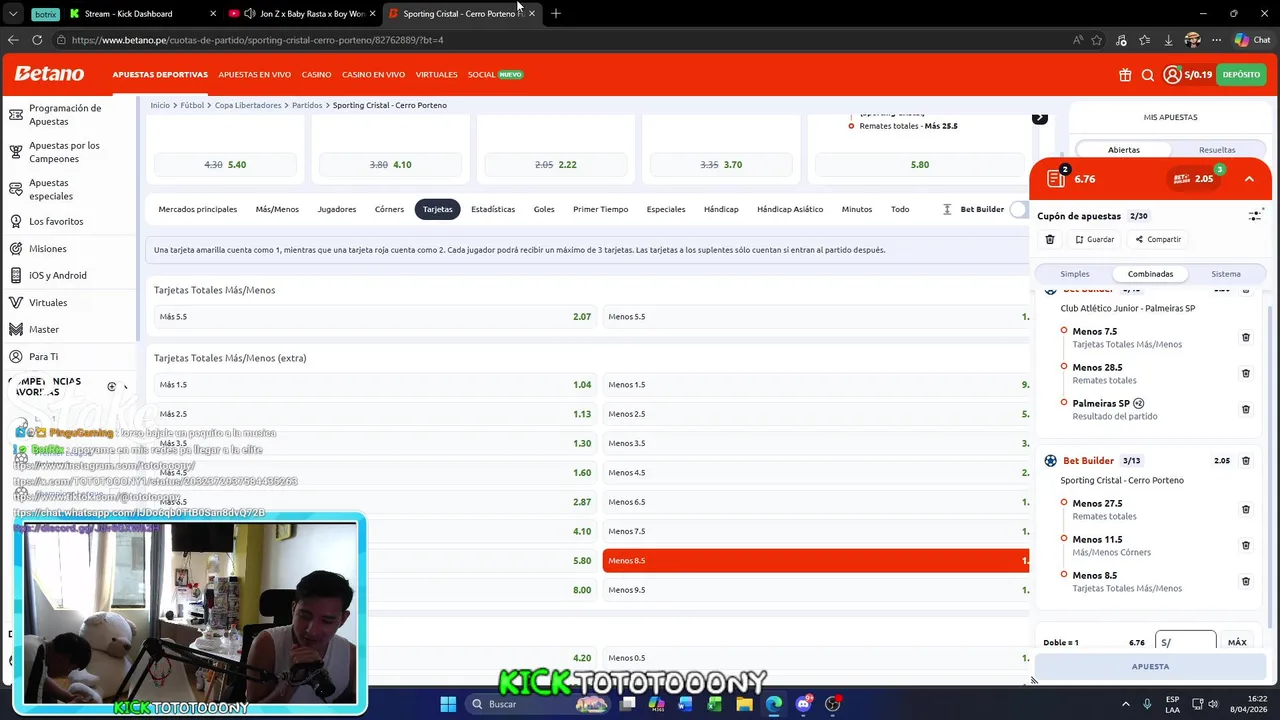Screen dimensions: 1280x720
Task: Deselect the highlighted Menos 8.5 odds
Action: coord(815,561)
